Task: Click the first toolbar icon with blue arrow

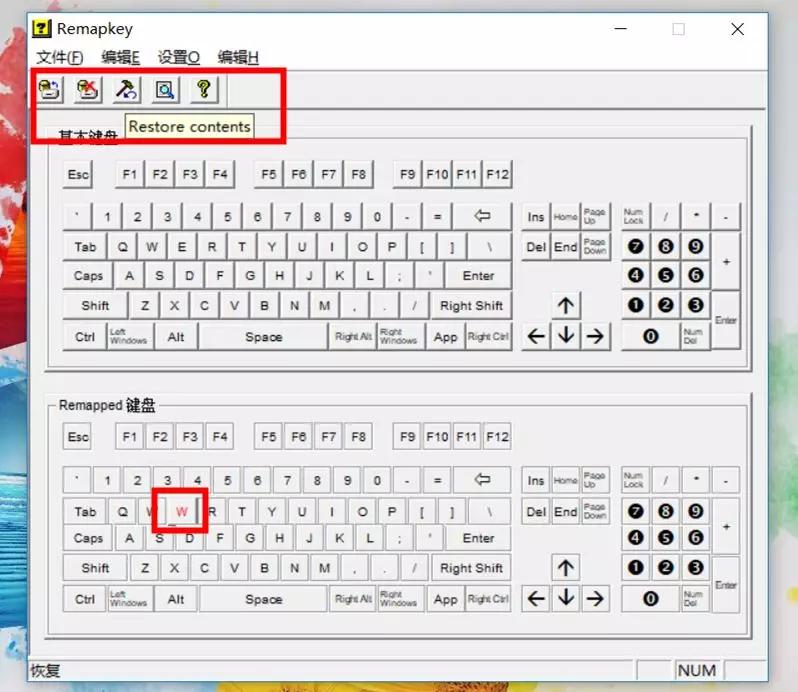Action: tap(49, 89)
